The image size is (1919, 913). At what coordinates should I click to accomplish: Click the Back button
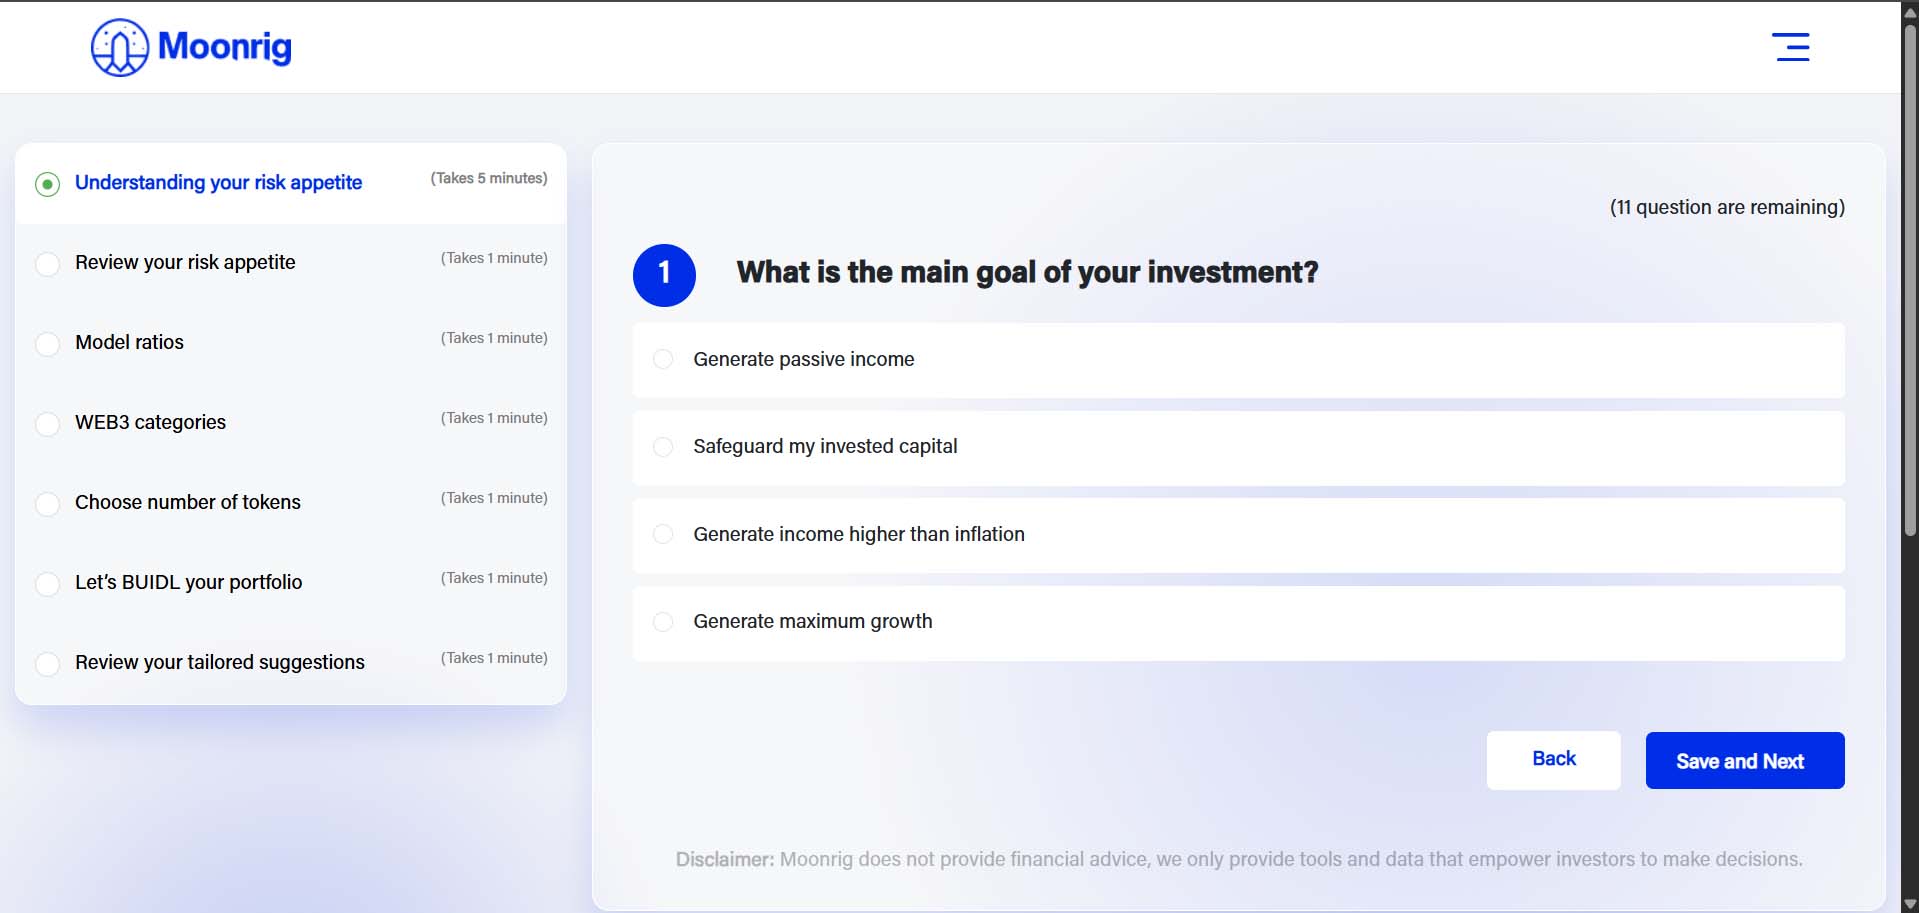pyautogui.click(x=1553, y=760)
